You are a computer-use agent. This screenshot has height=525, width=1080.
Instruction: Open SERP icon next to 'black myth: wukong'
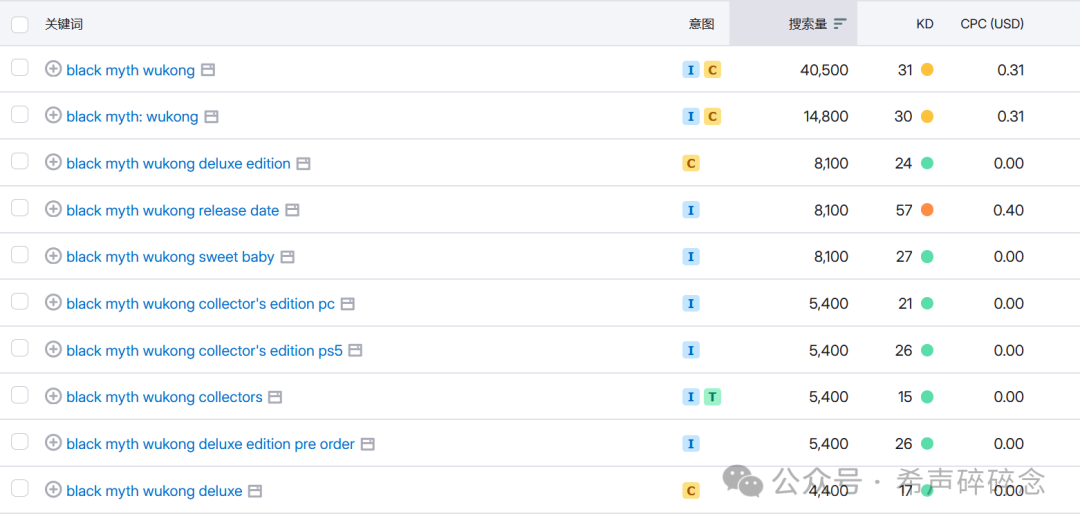coord(211,116)
